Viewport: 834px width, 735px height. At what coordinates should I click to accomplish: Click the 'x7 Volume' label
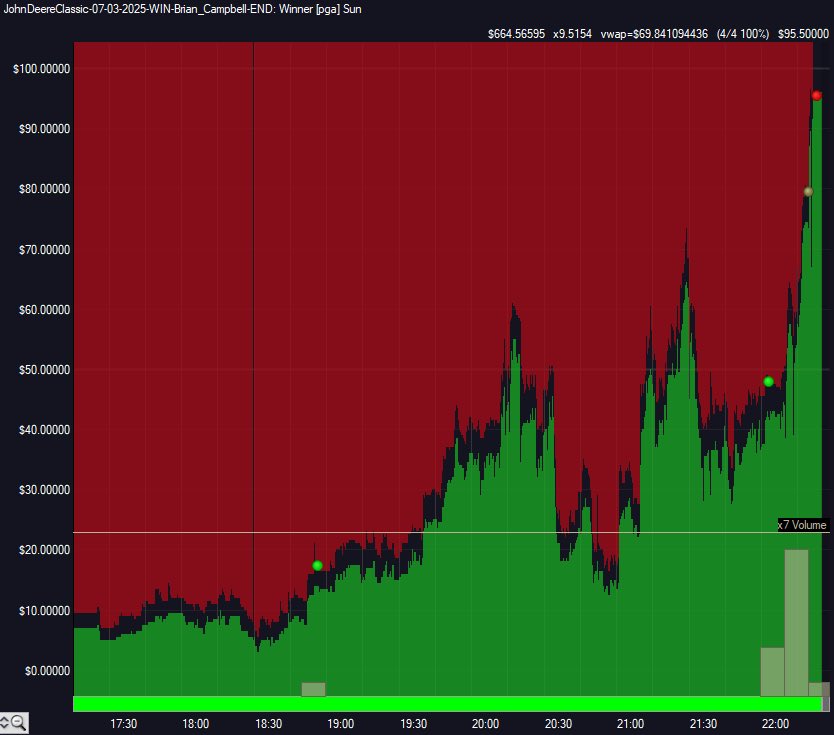pyautogui.click(x=802, y=525)
